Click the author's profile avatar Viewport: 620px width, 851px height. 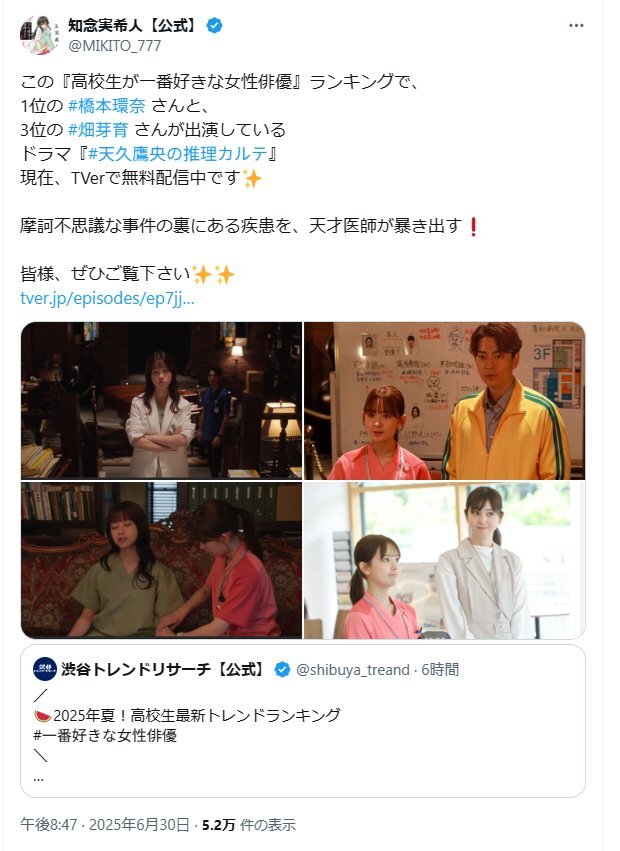(x=40, y=35)
